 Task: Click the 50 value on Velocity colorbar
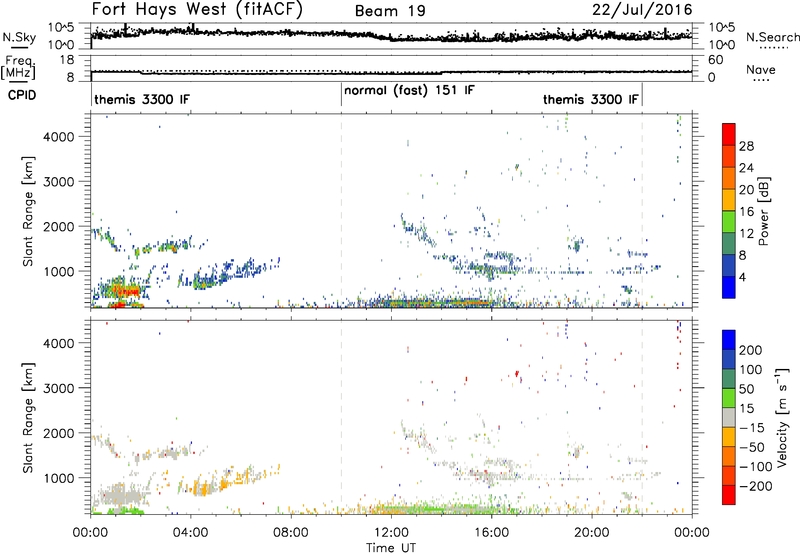point(746,389)
